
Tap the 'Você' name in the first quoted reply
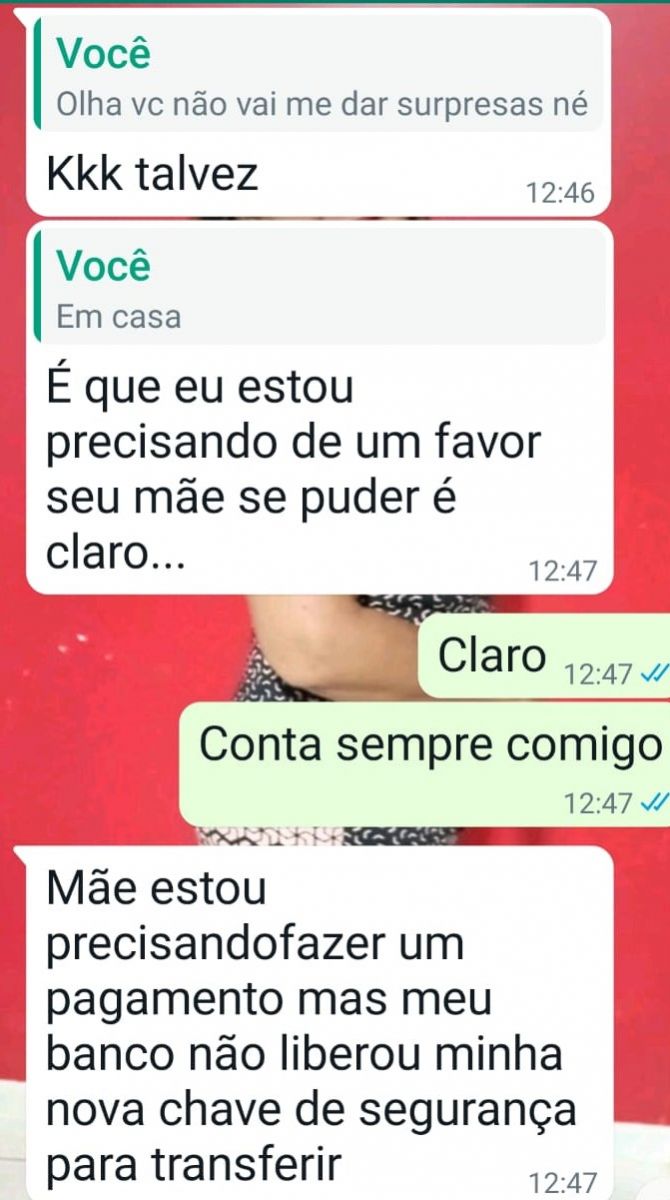tap(104, 54)
